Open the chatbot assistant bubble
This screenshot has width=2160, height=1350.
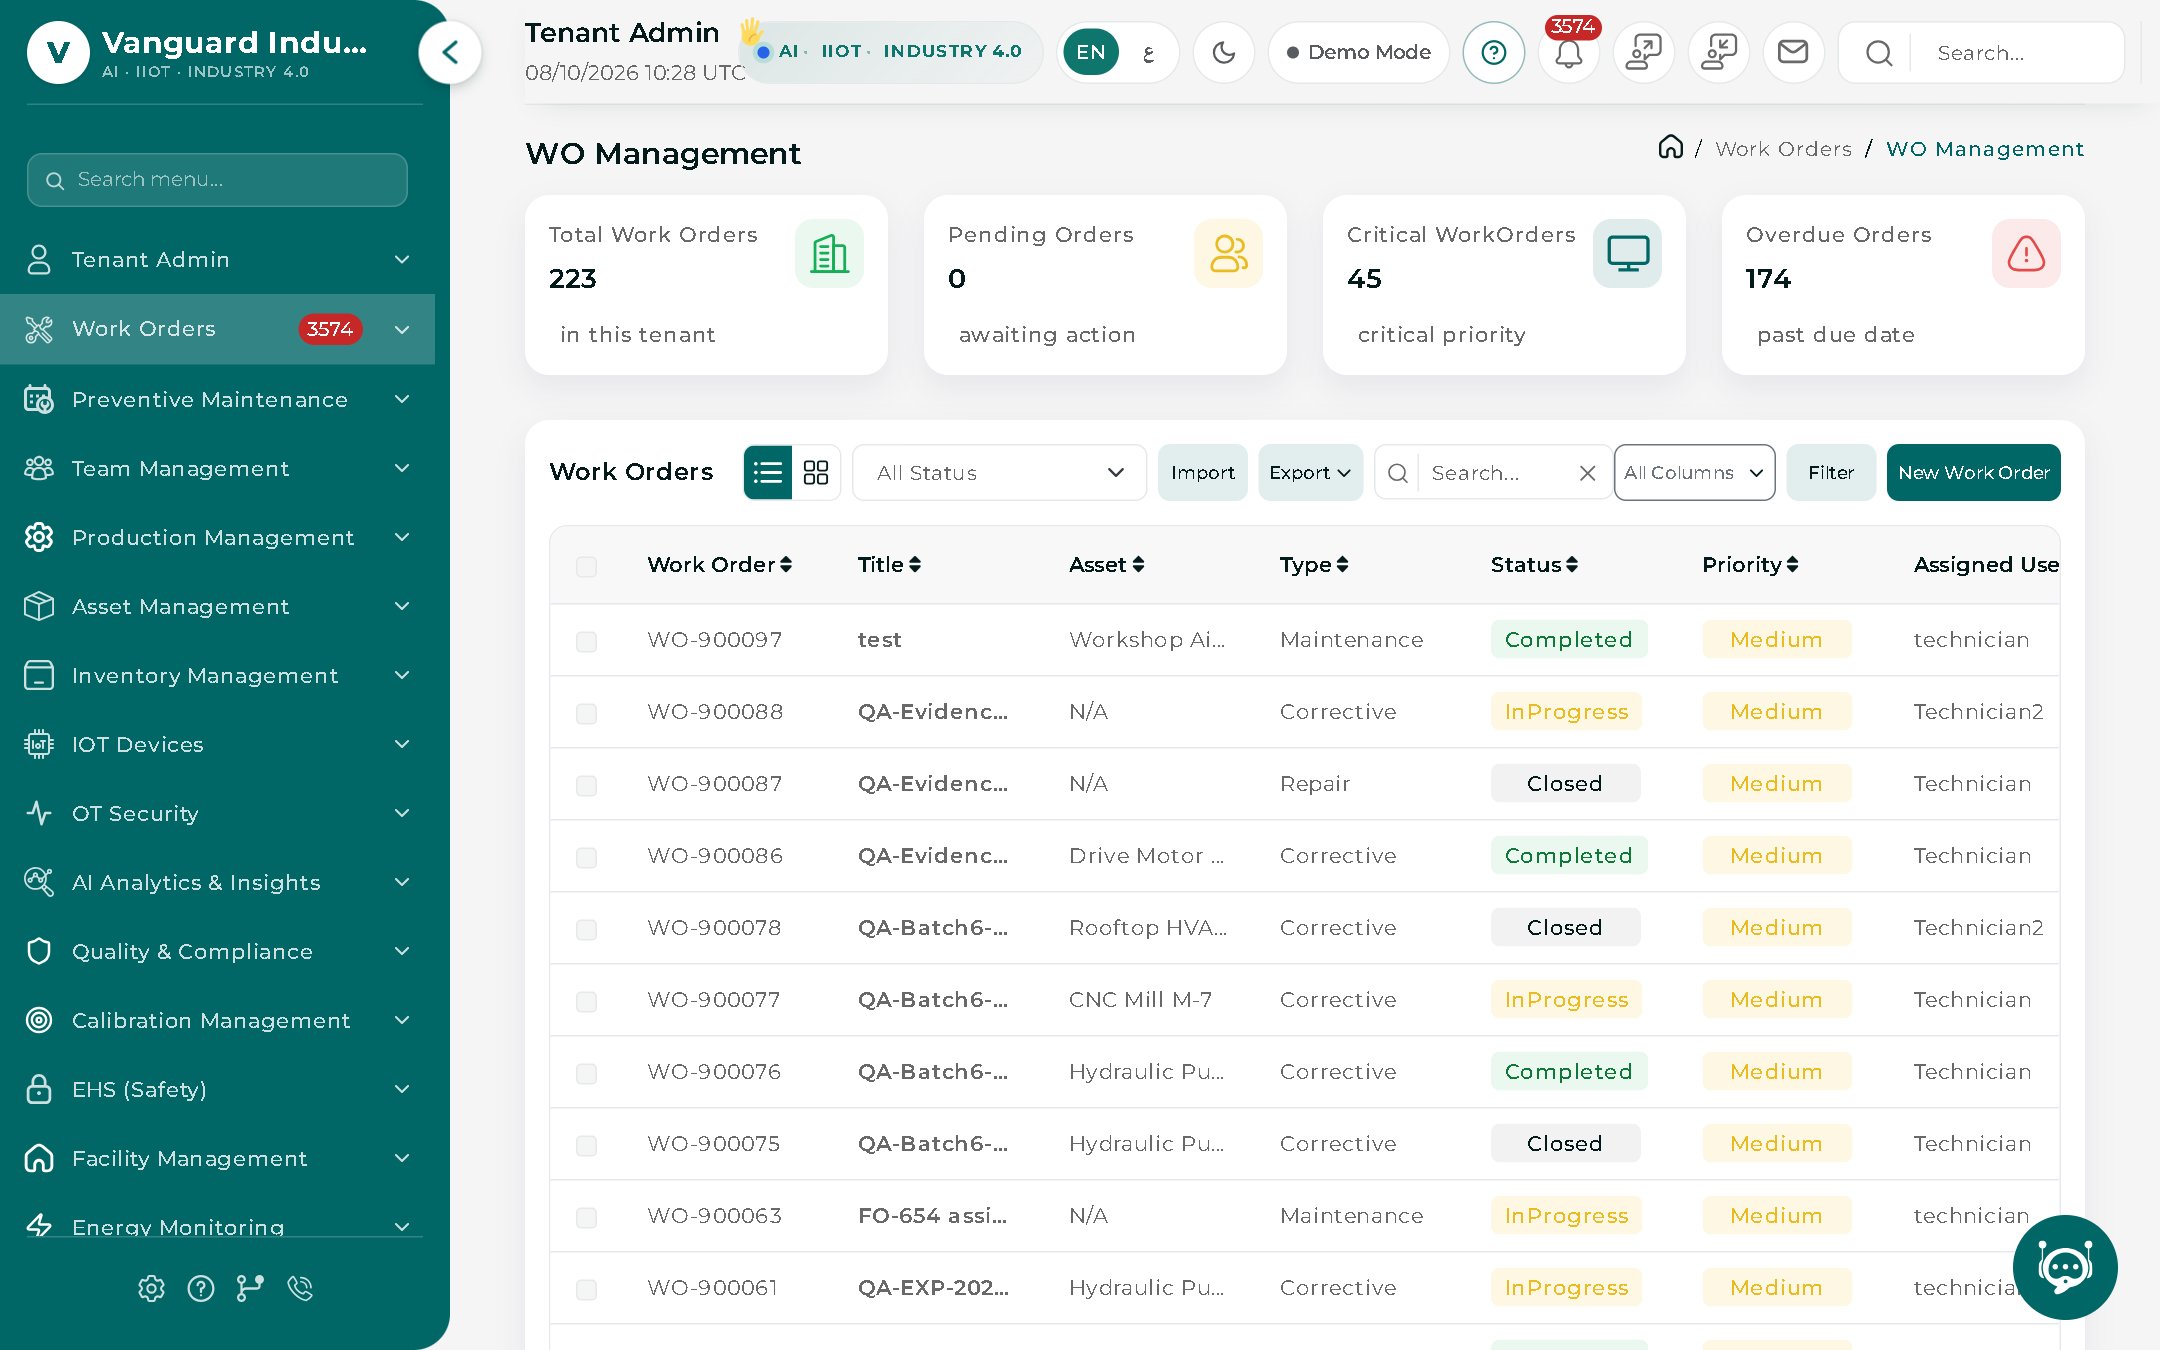pos(2065,1267)
